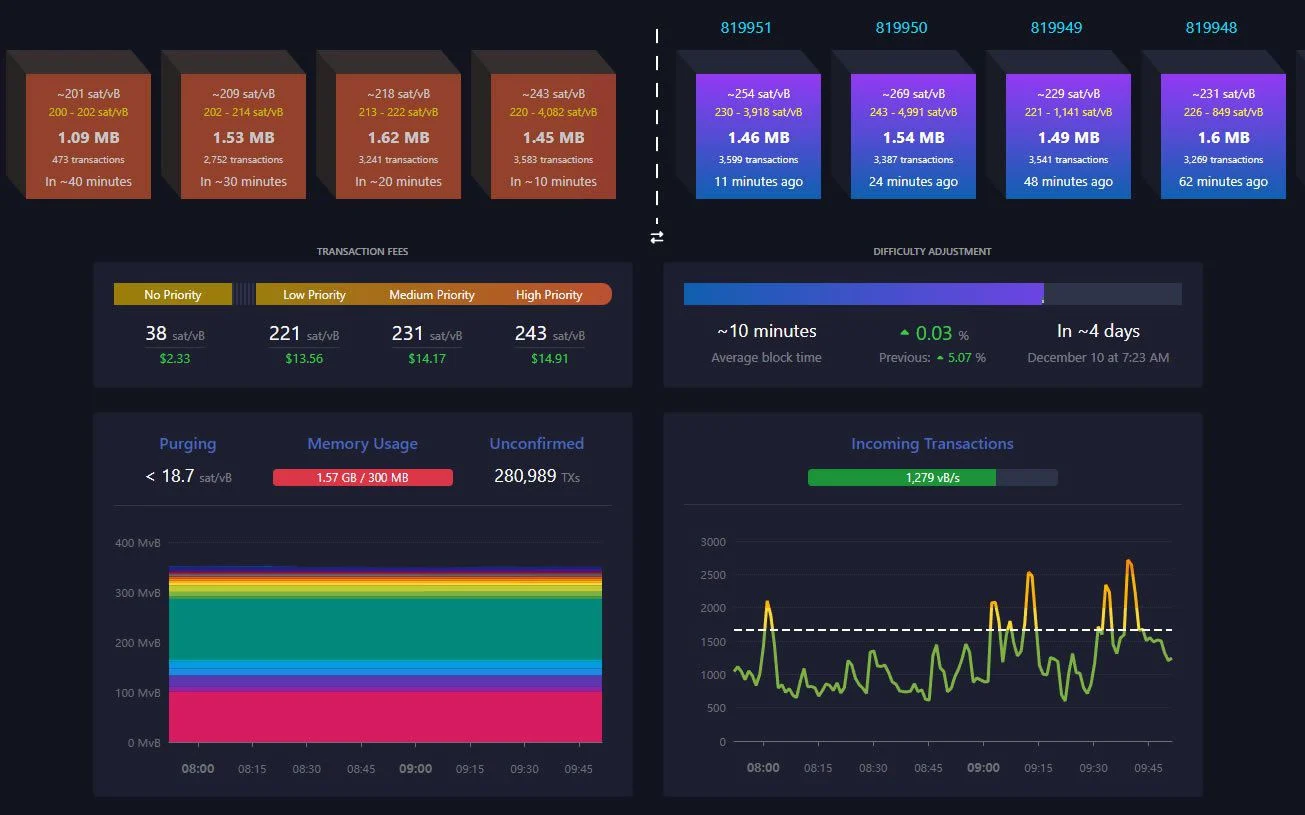Open the Incoming Transactions graph title
The height and width of the screenshot is (815, 1305).
pyautogui.click(x=932, y=444)
